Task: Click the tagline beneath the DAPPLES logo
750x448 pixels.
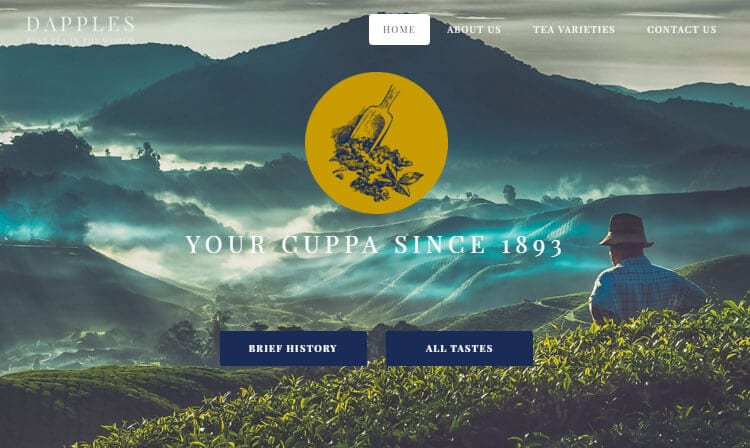Action: pyautogui.click(x=81, y=40)
